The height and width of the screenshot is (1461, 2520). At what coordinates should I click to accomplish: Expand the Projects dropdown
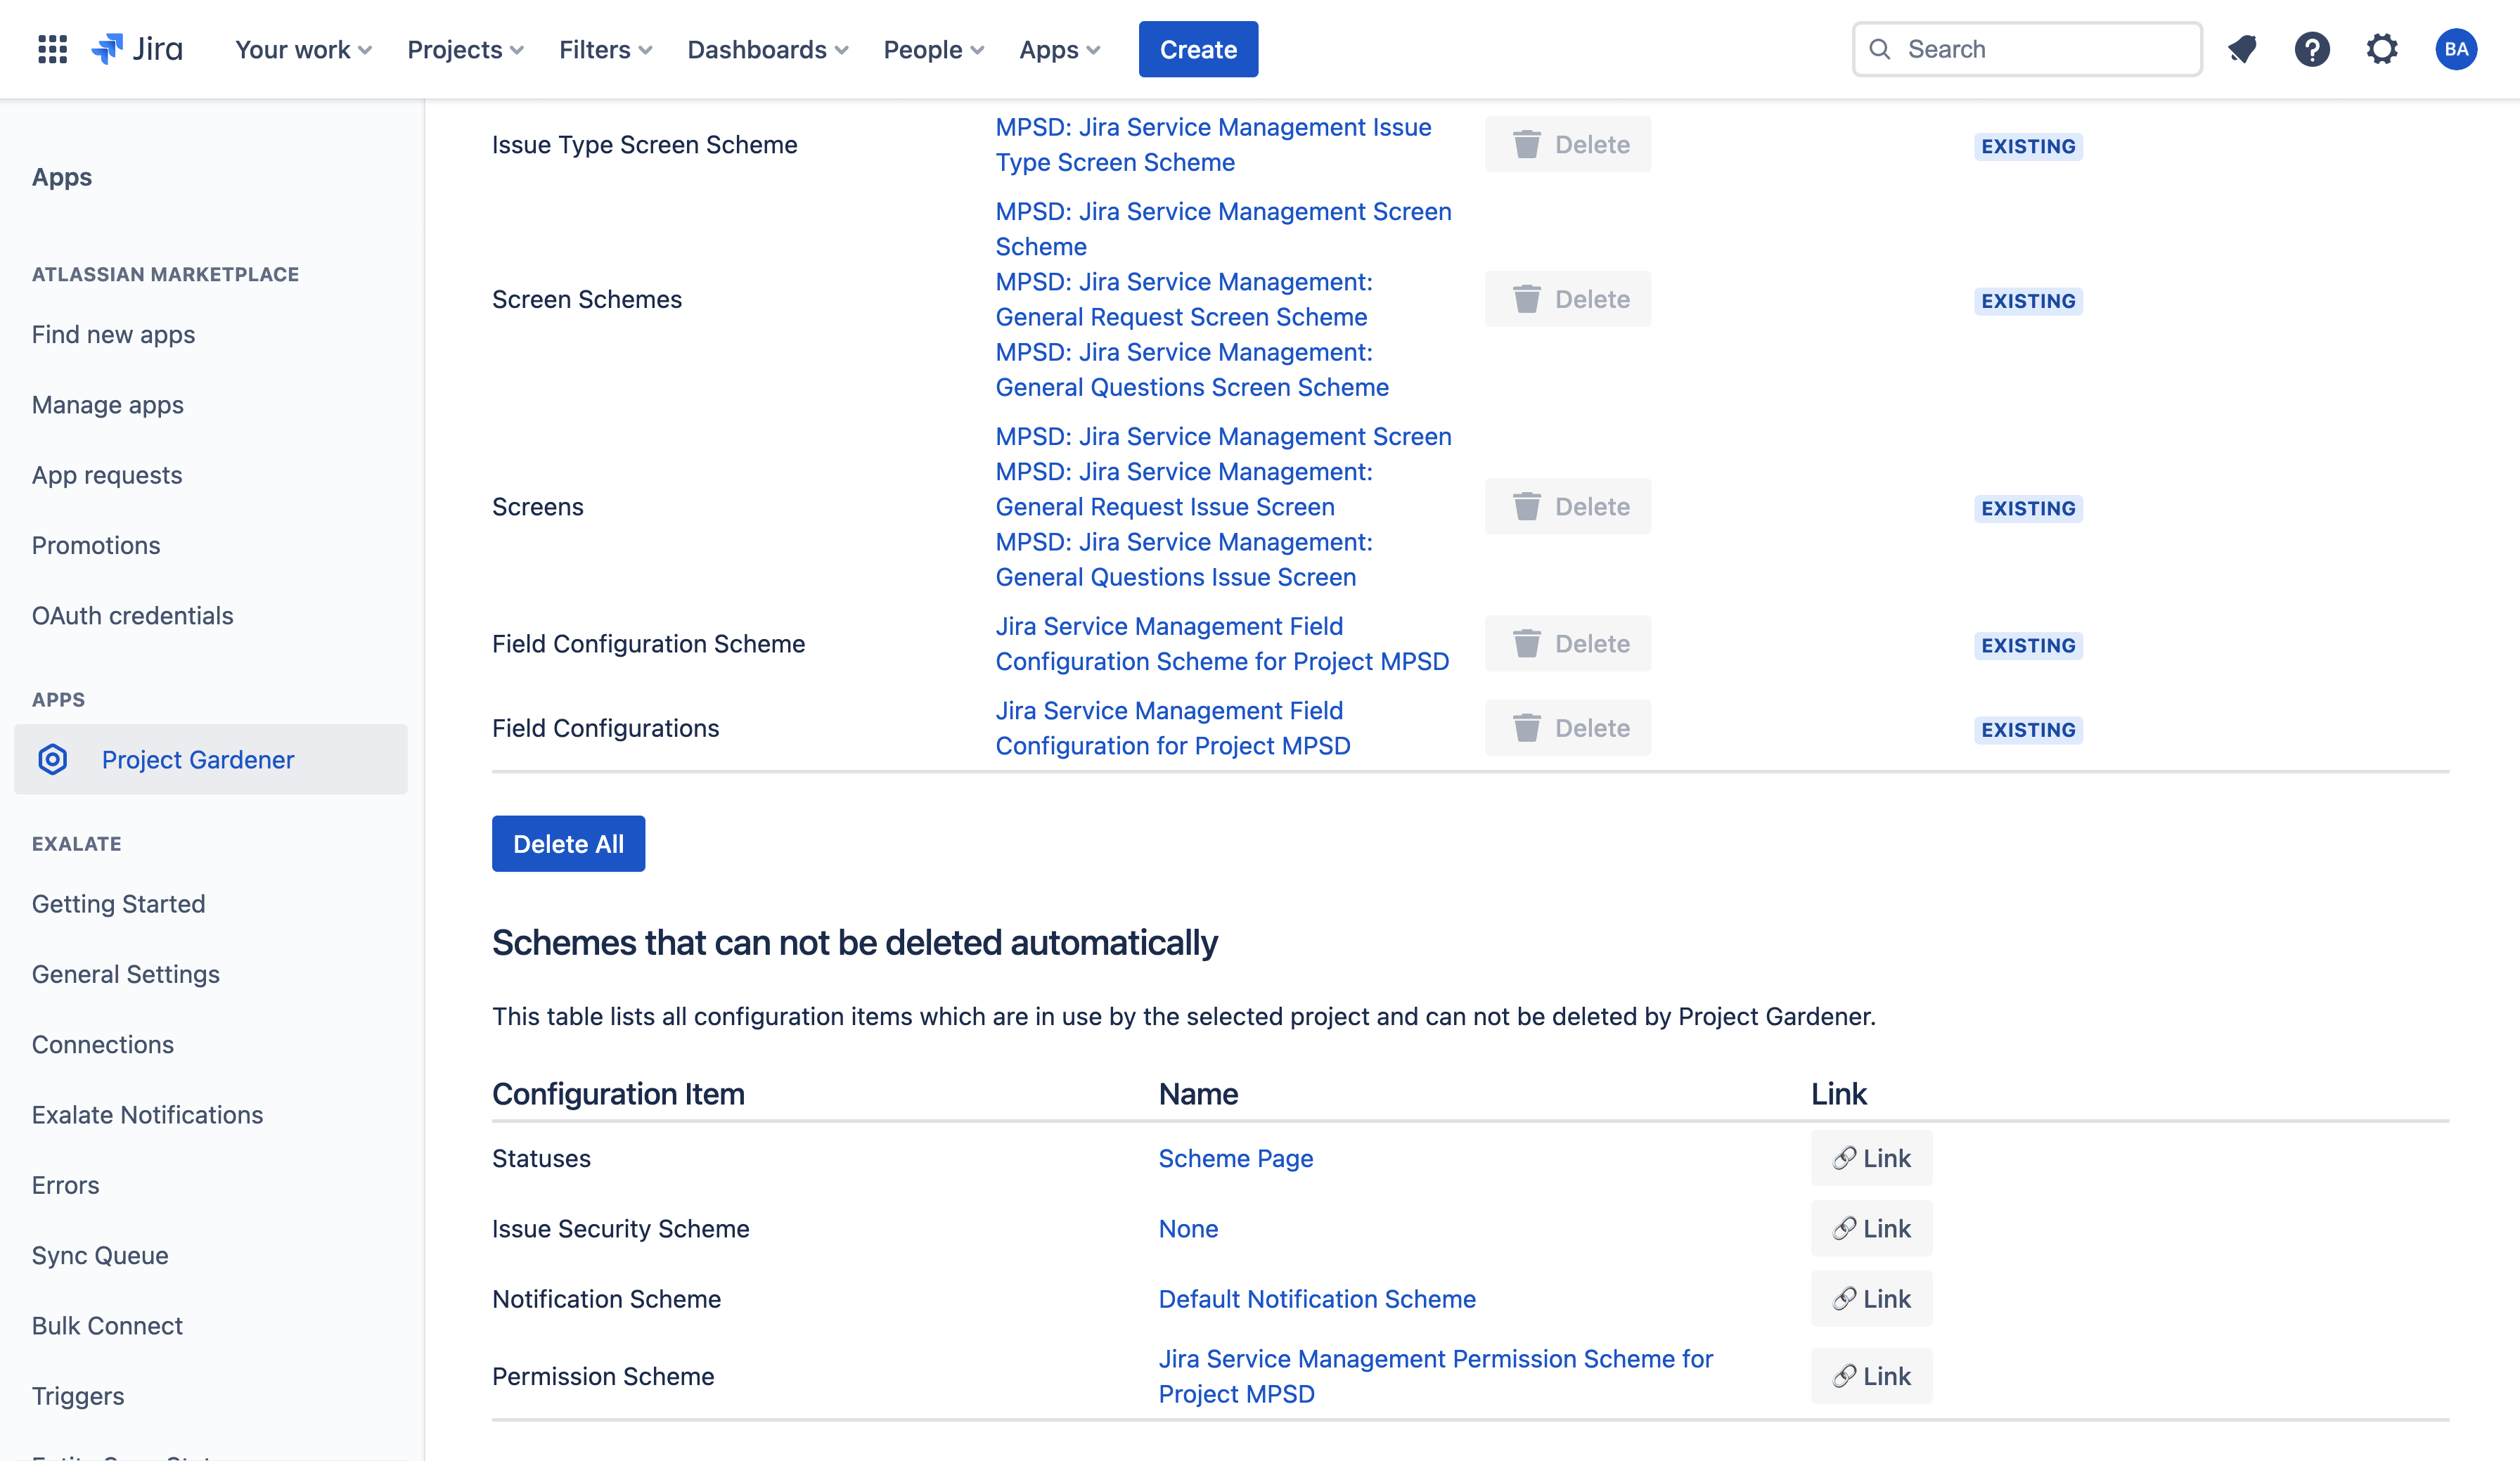coord(465,49)
